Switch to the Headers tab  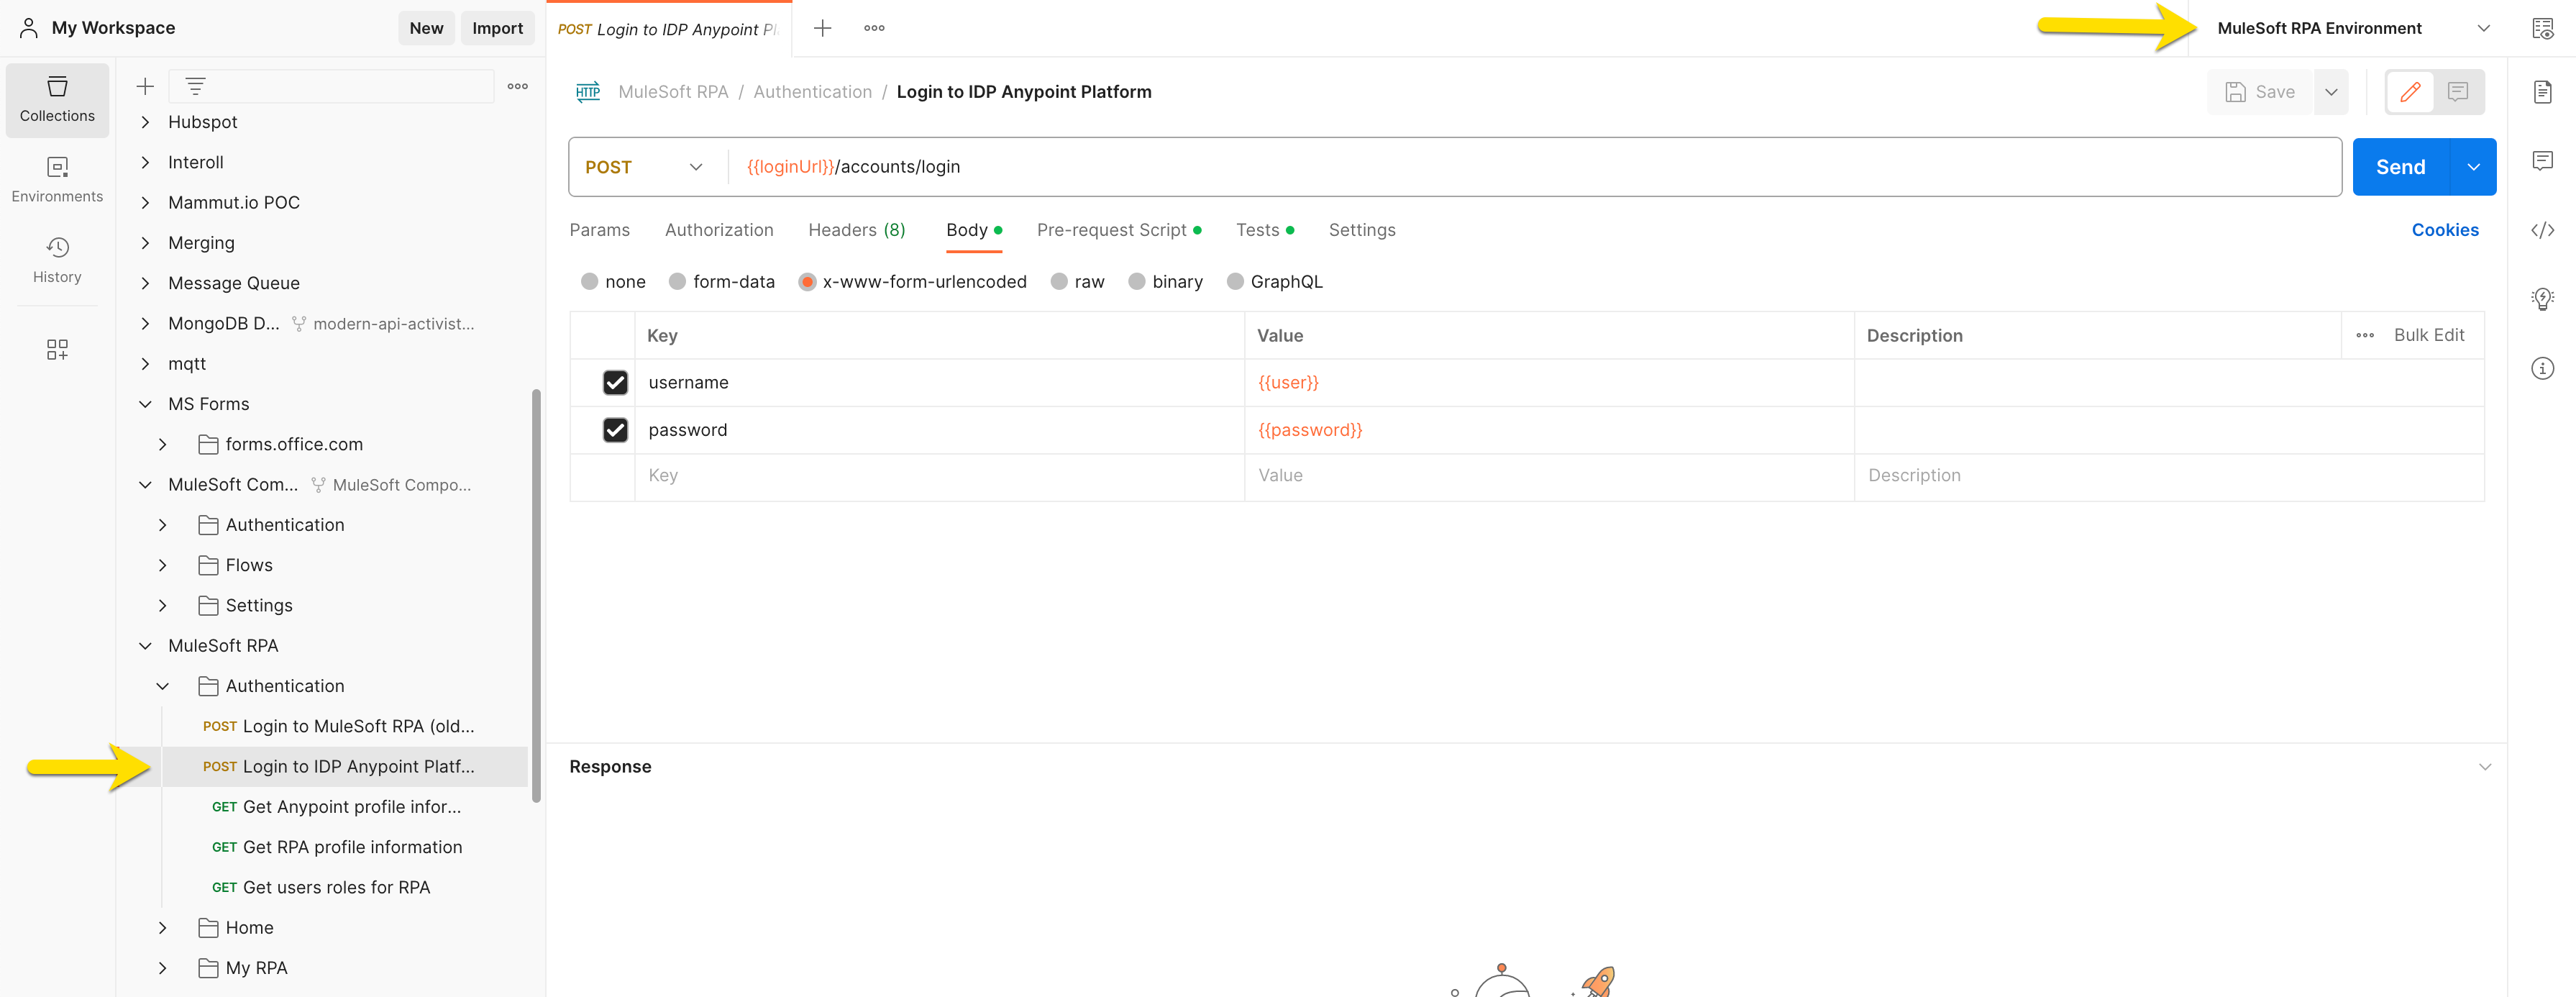pos(856,230)
